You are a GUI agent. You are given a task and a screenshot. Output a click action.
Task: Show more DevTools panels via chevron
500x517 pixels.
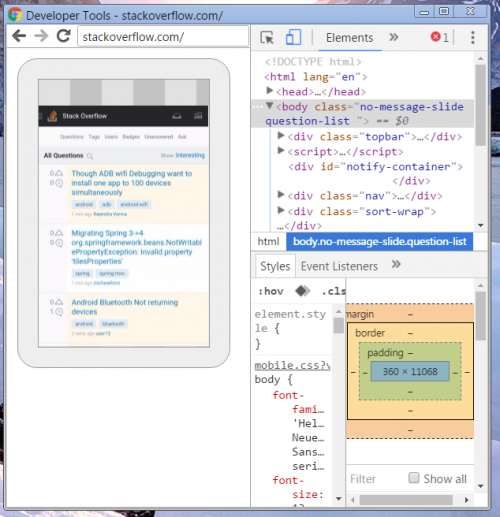[x=394, y=37]
